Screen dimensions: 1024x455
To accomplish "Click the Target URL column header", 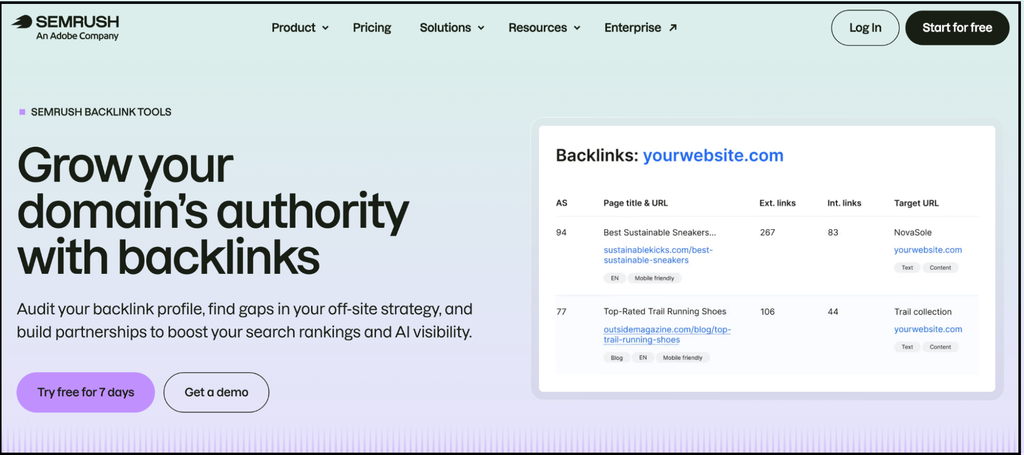I will click(916, 203).
